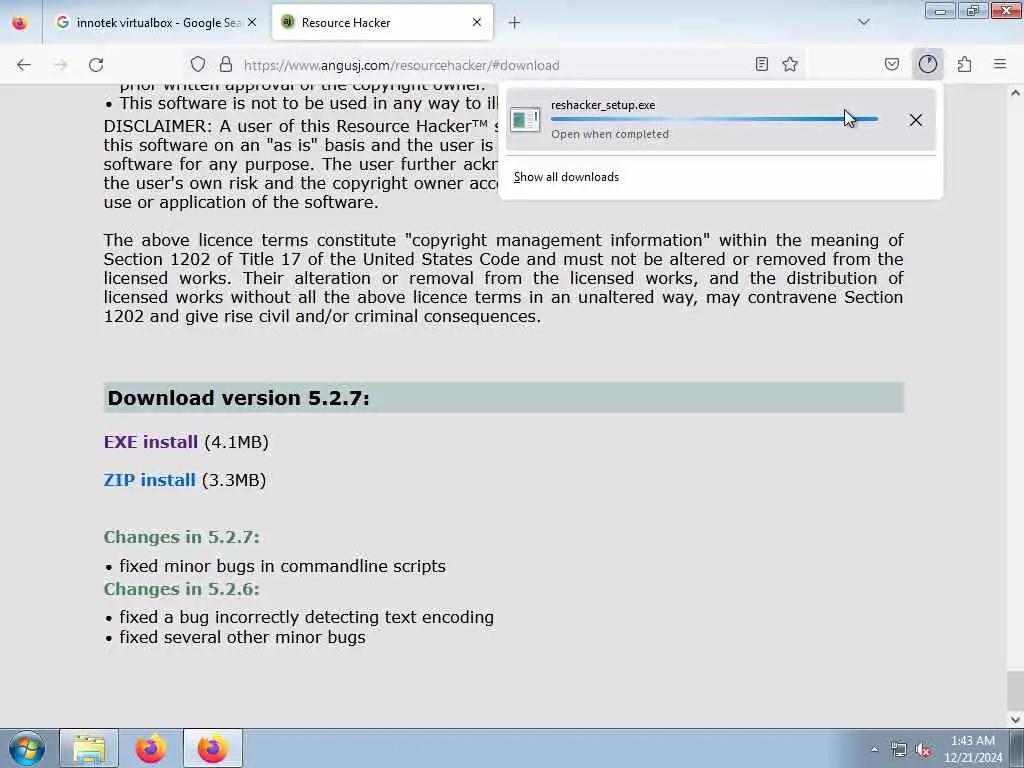This screenshot has height=768, width=1024.
Task: Close the Google Search tab
Action: pos(252,22)
